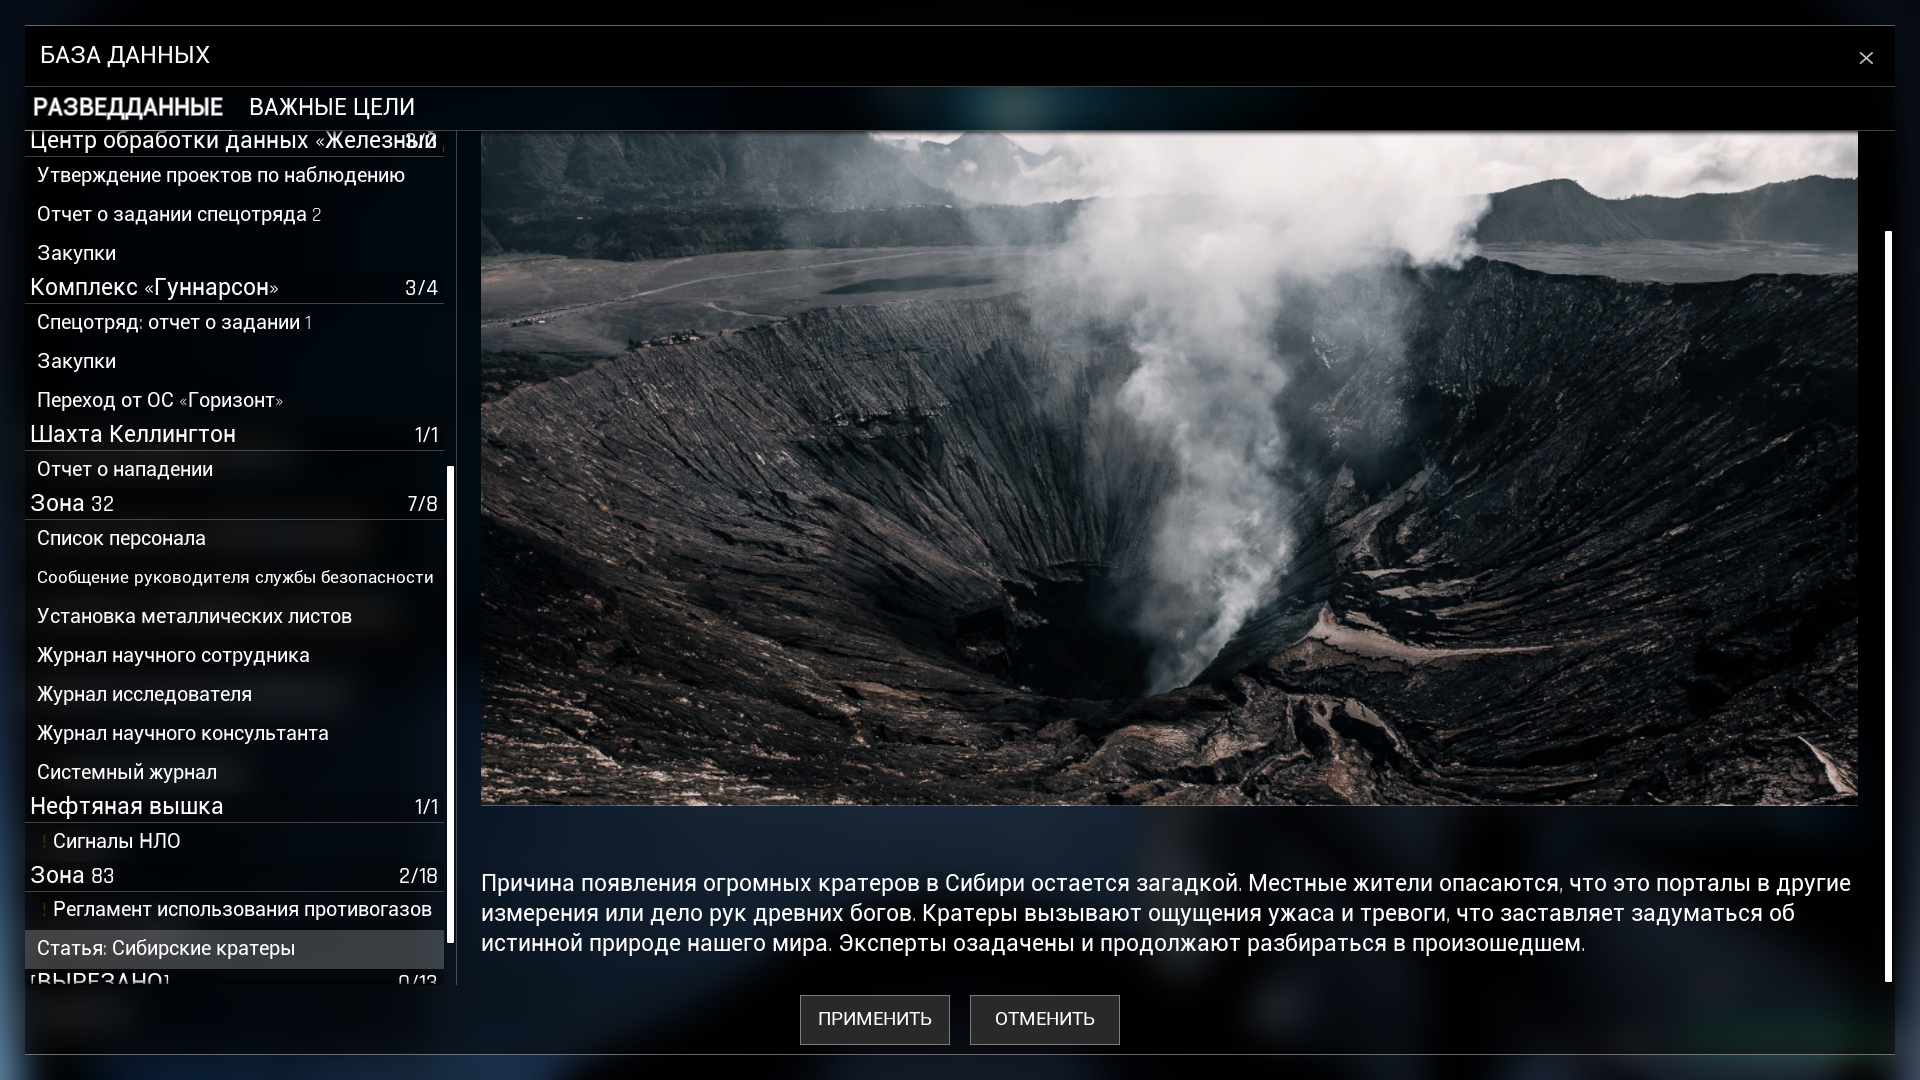Image resolution: width=1920 pixels, height=1080 pixels.
Task: Switch to the Важные цели tab
Action: pos(331,107)
